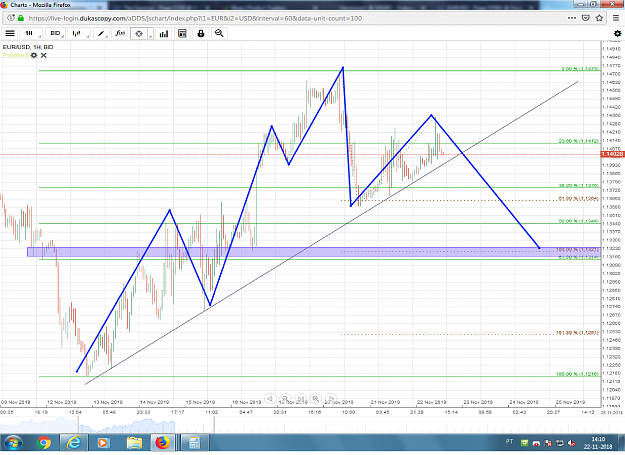Image resolution: width=625 pixels, height=455 pixels.
Task: Open the Firefox page actions ellipsis
Action: [572, 18]
